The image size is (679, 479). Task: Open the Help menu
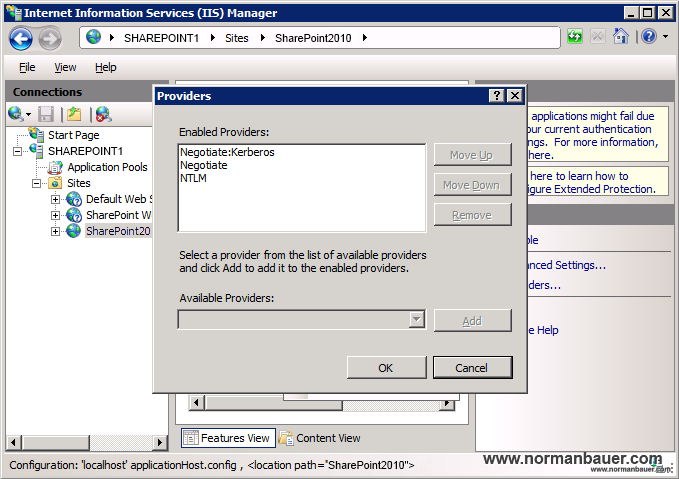pos(106,67)
